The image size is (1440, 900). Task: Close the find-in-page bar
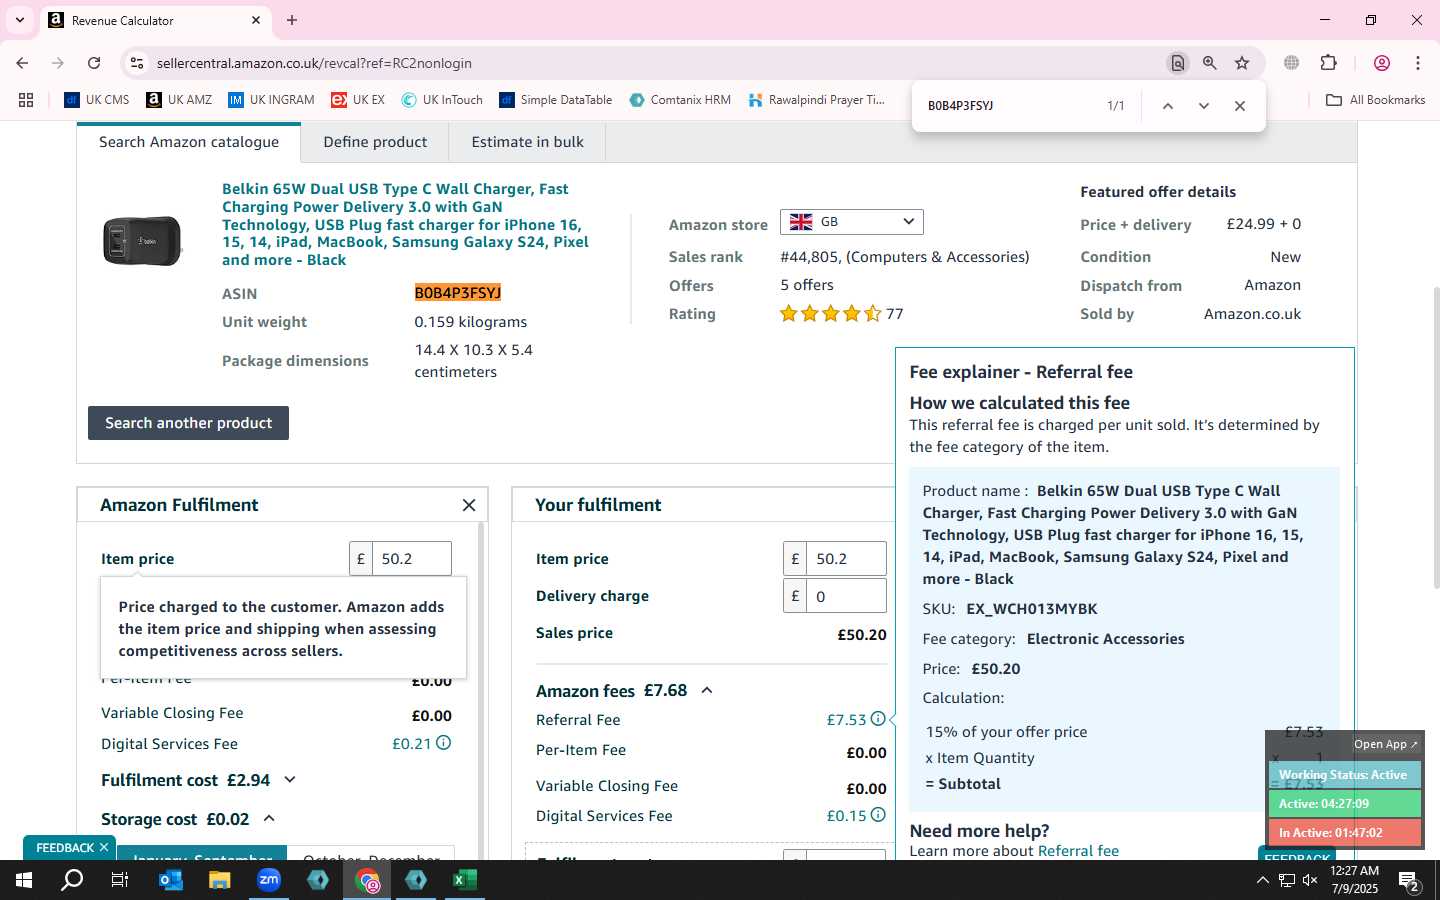(x=1240, y=105)
